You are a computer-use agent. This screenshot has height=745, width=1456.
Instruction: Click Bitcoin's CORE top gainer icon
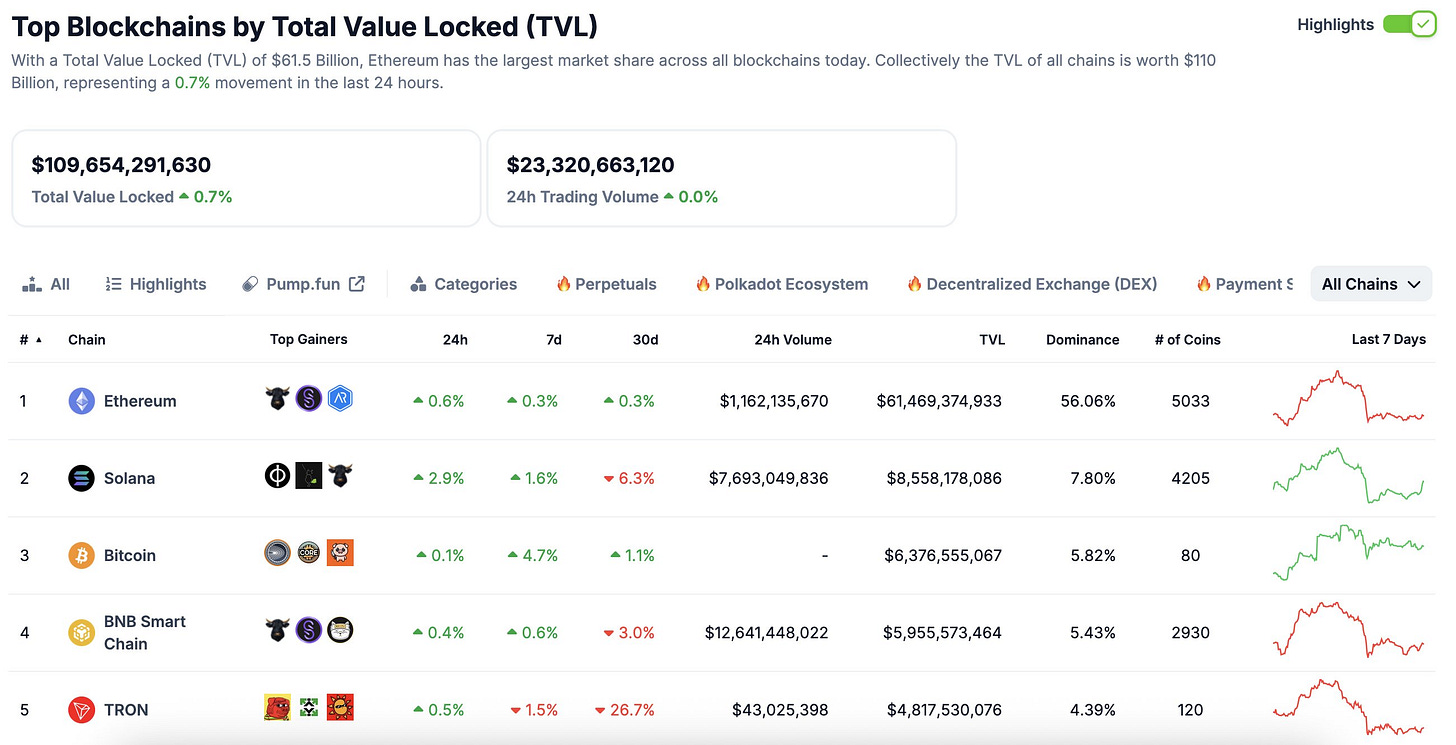point(309,553)
